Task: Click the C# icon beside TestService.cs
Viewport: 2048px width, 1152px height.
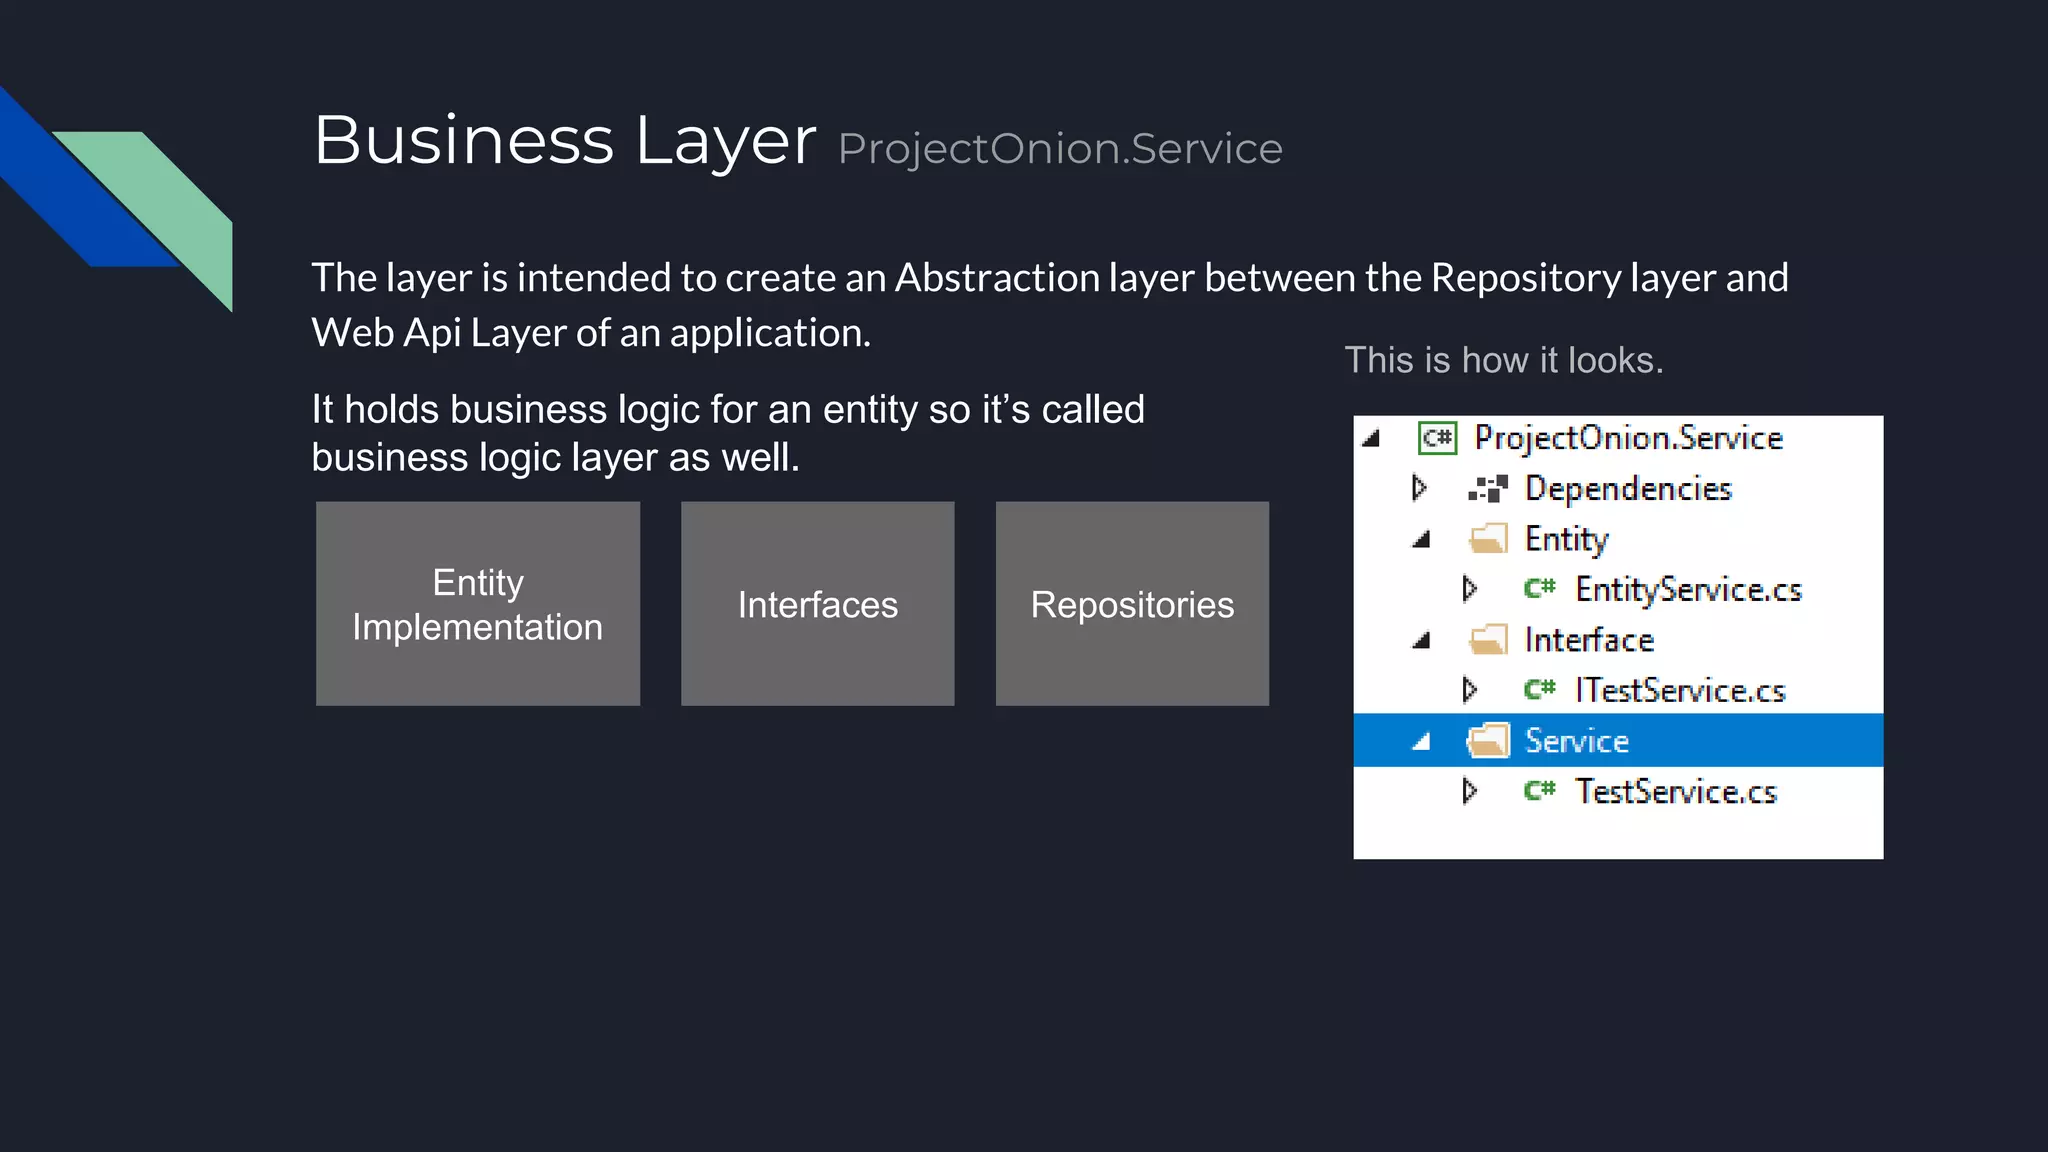Action: [x=1539, y=791]
